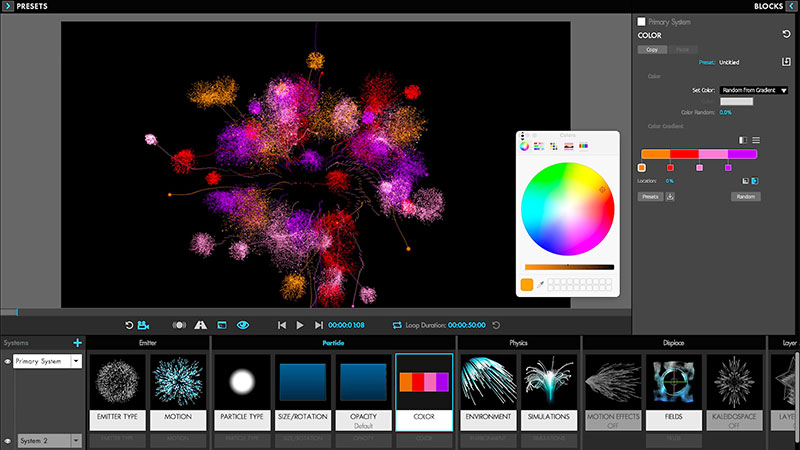Click the download icon next to Presets button
The width and height of the screenshot is (800, 450).
(669, 197)
